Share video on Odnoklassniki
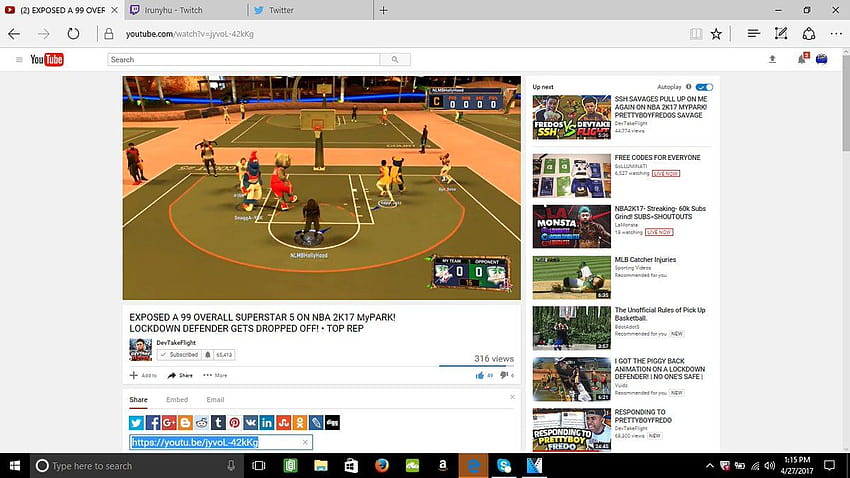The width and height of the screenshot is (850, 478). coord(300,423)
